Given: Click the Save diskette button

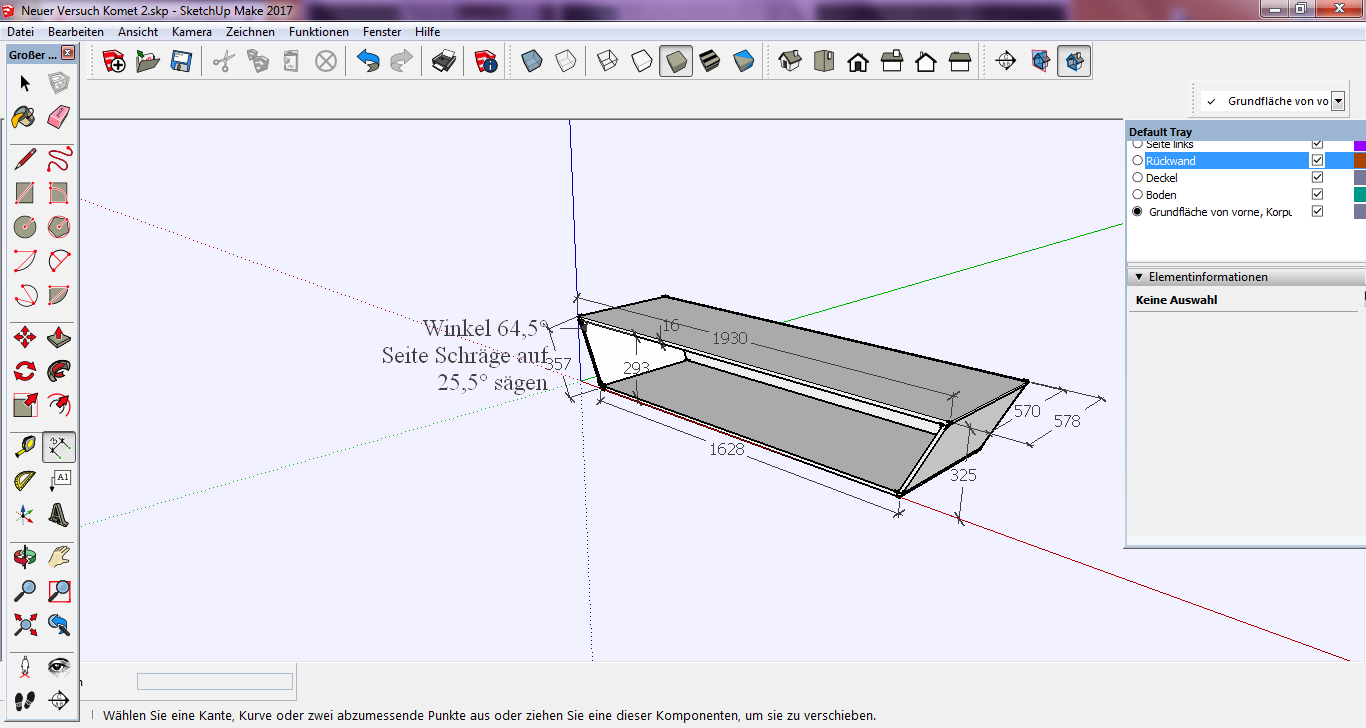Looking at the screenshot, I should coord(181,62).
